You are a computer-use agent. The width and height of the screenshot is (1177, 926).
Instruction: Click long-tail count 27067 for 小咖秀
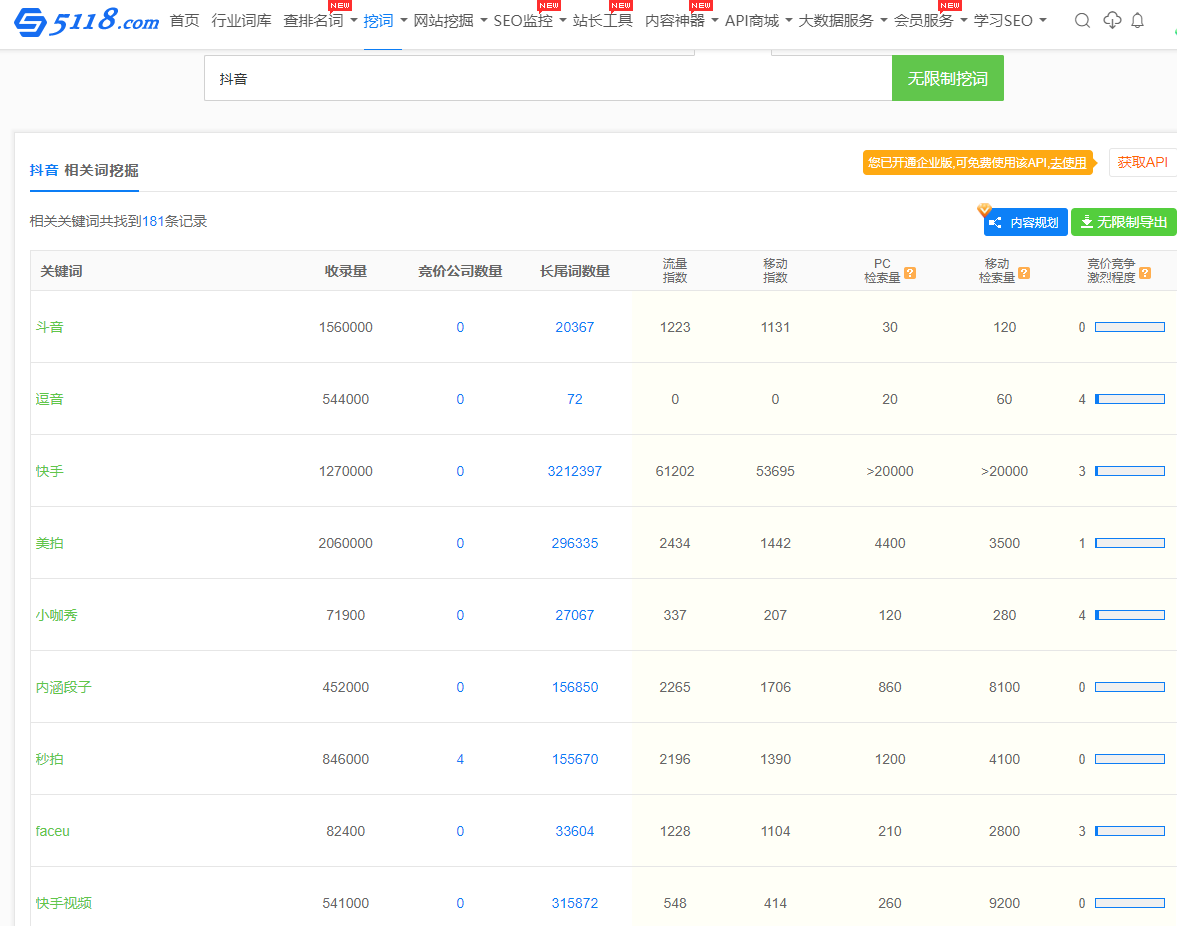574,615
